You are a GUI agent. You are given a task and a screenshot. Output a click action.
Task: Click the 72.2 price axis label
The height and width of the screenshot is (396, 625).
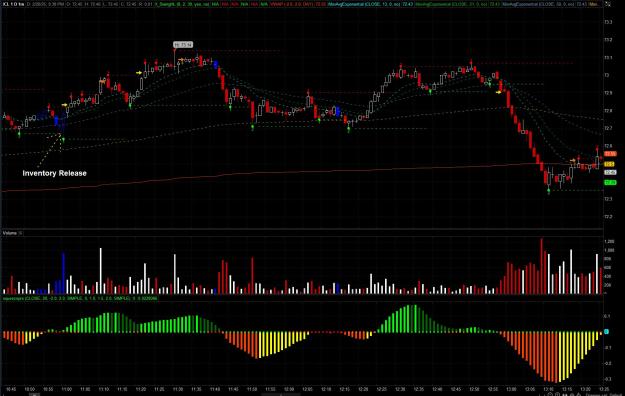[x=608, y=217]
